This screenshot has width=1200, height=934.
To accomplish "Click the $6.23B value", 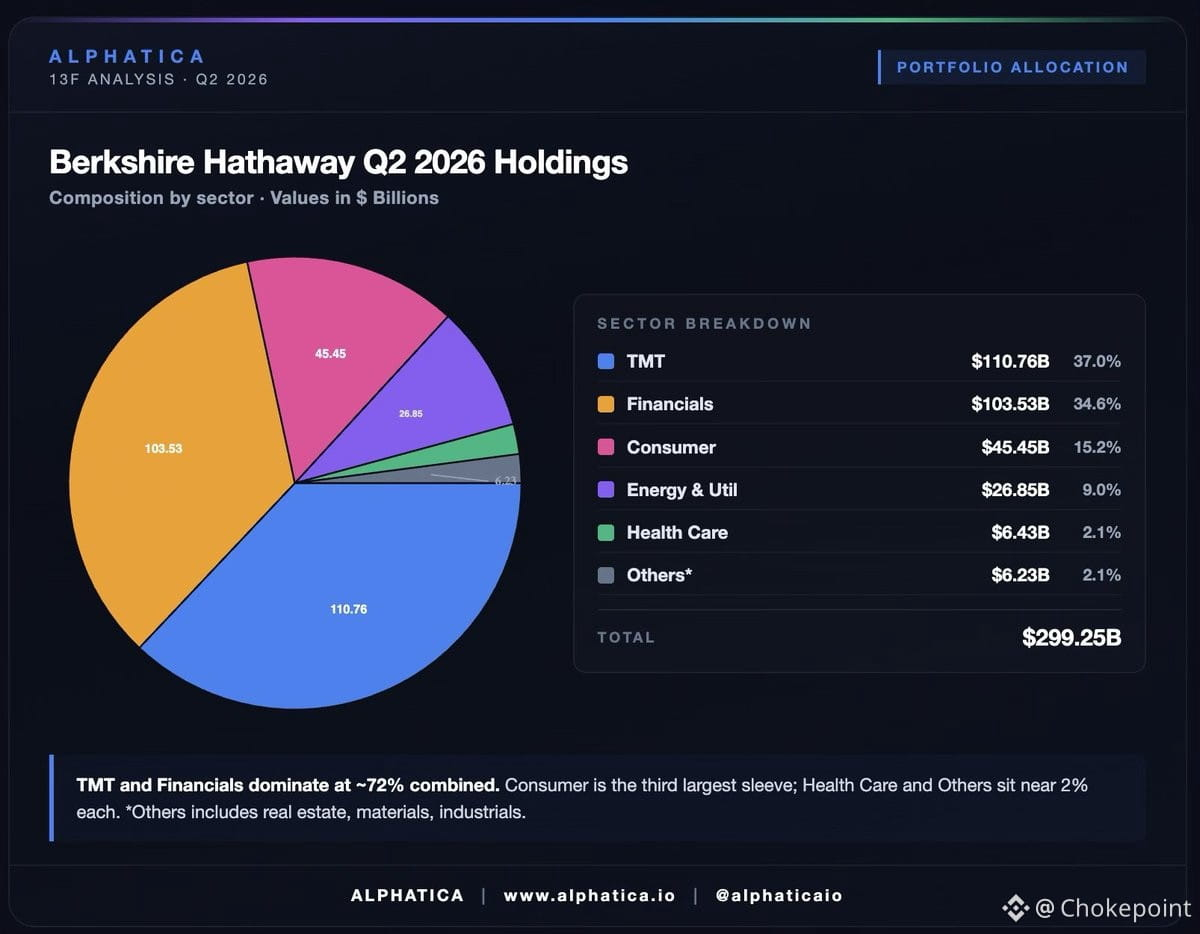I will pyautogui.click(x=1020, y=575).
